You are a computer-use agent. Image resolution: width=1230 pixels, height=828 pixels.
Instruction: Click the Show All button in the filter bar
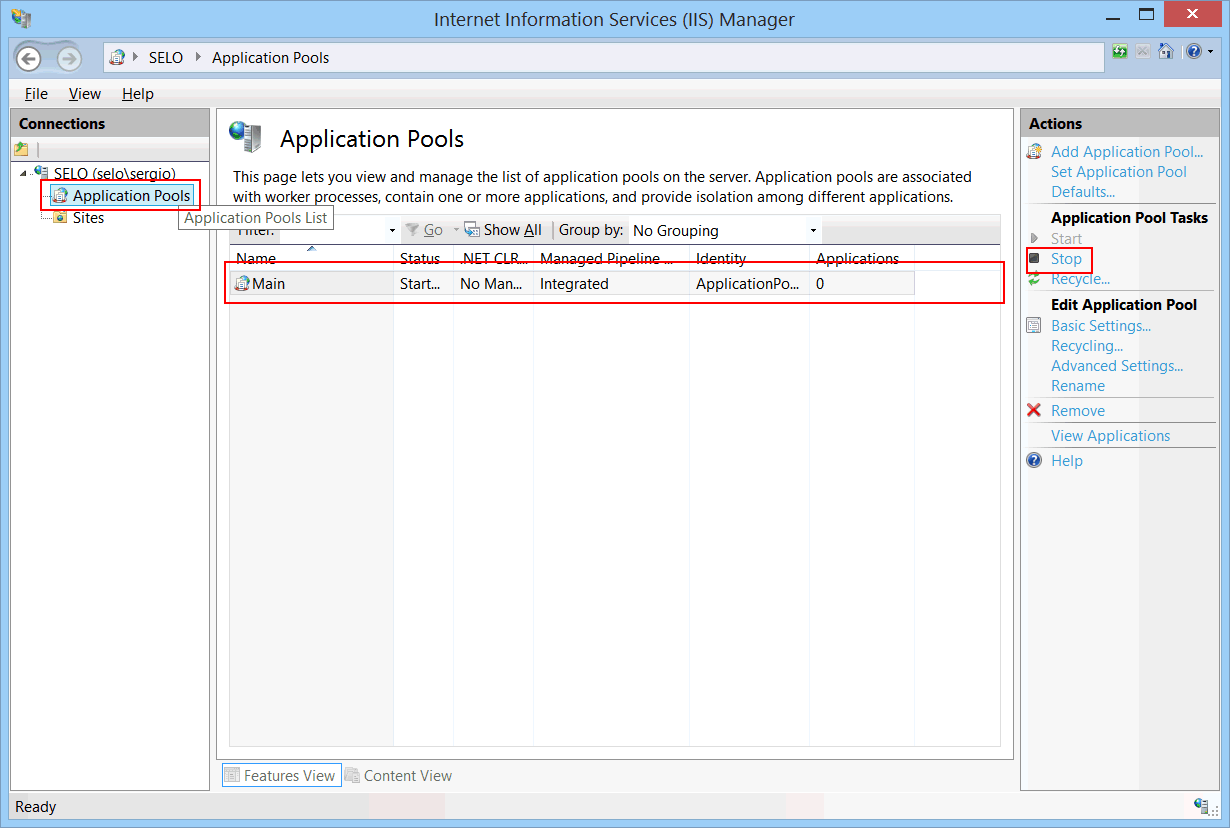pyautogui.click(x=503, y=230)
